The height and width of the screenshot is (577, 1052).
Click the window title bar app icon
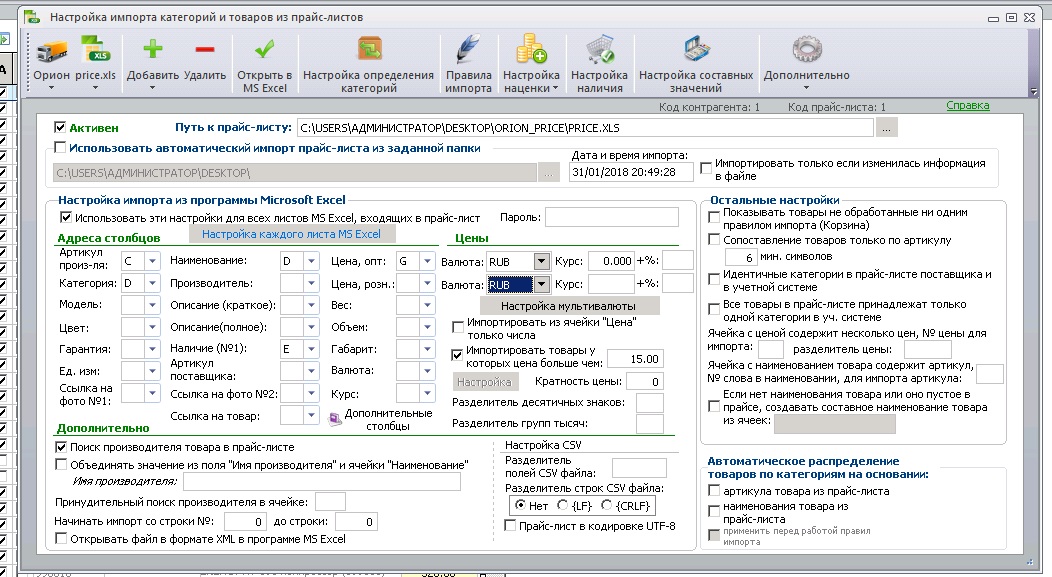point(32,17)
